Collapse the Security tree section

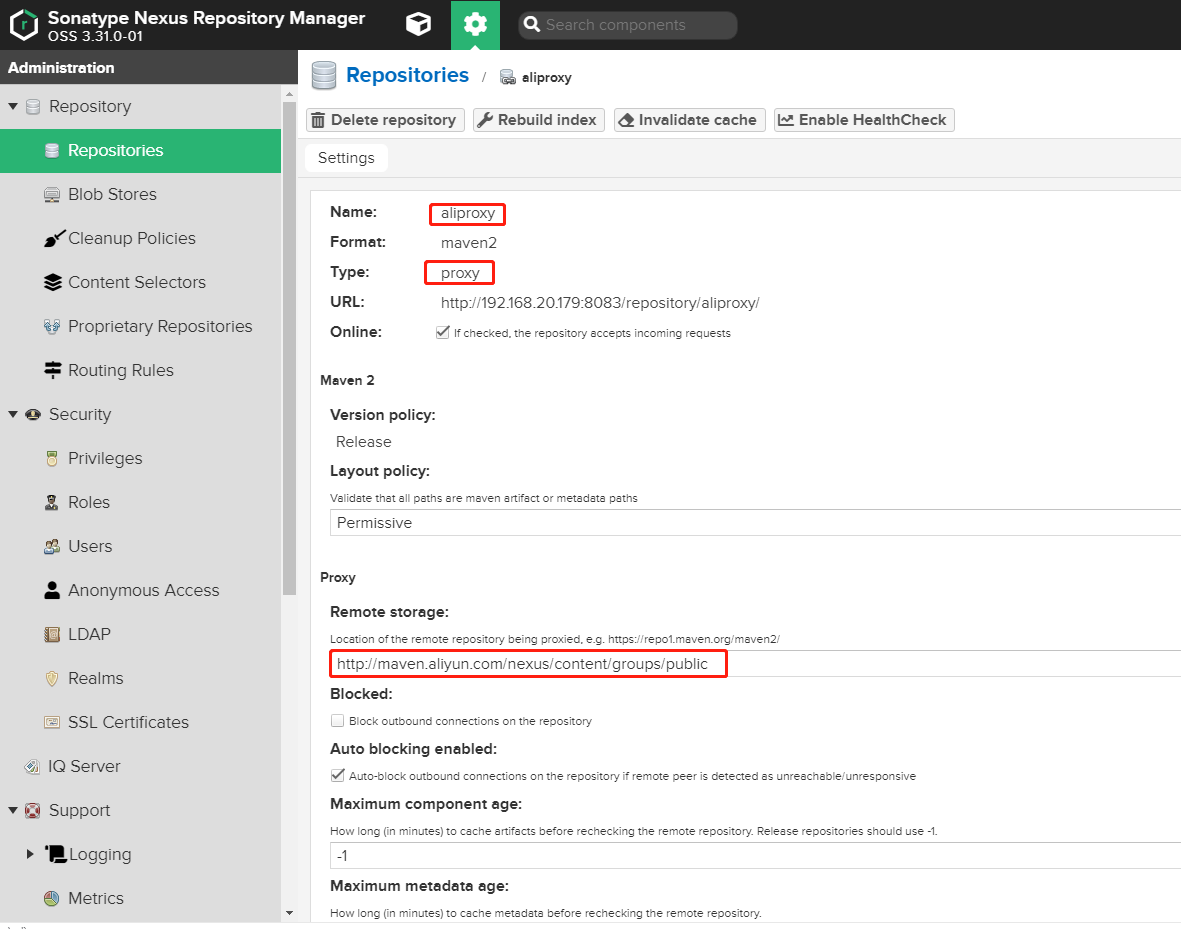(13, 414)
